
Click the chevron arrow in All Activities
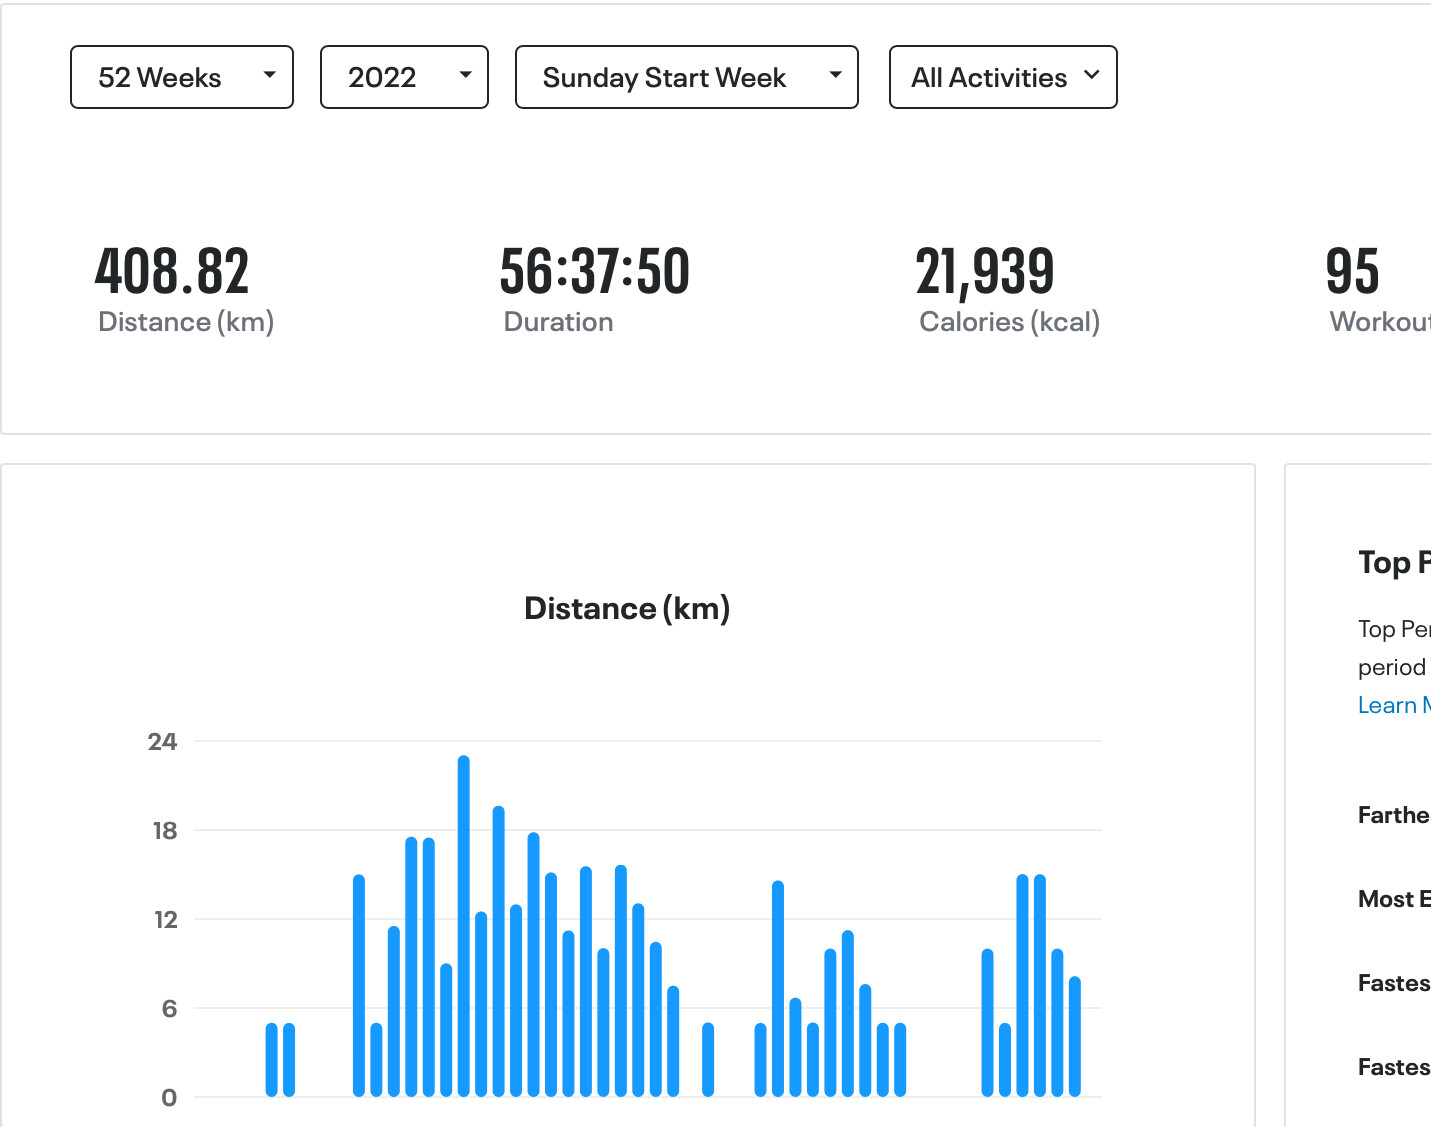point(1091,75)
